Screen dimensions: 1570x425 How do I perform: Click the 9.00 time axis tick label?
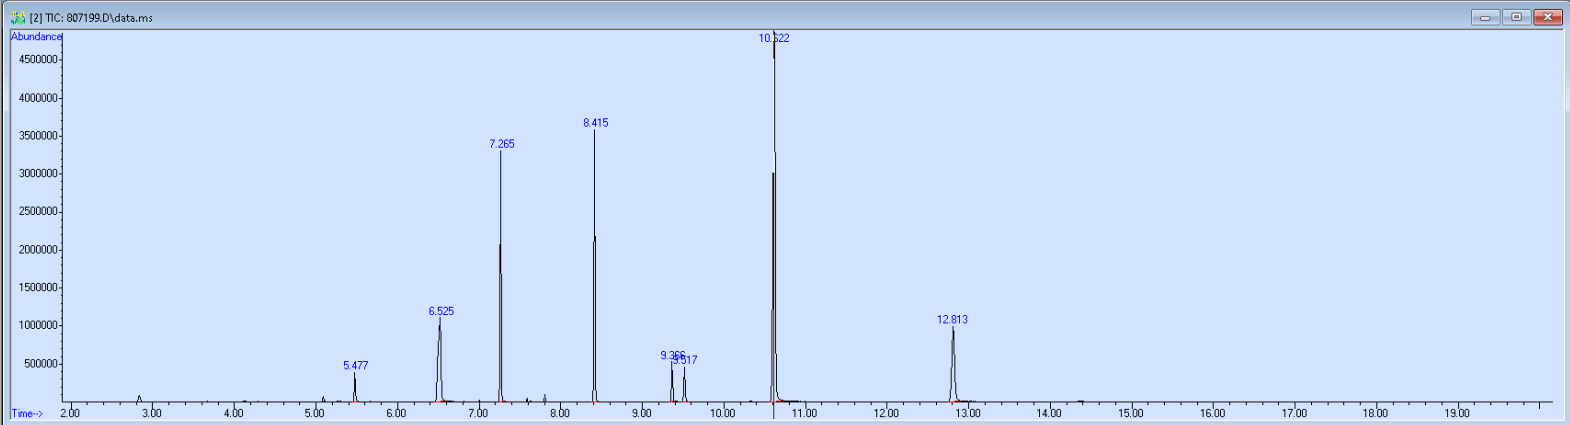coord(641,413)
